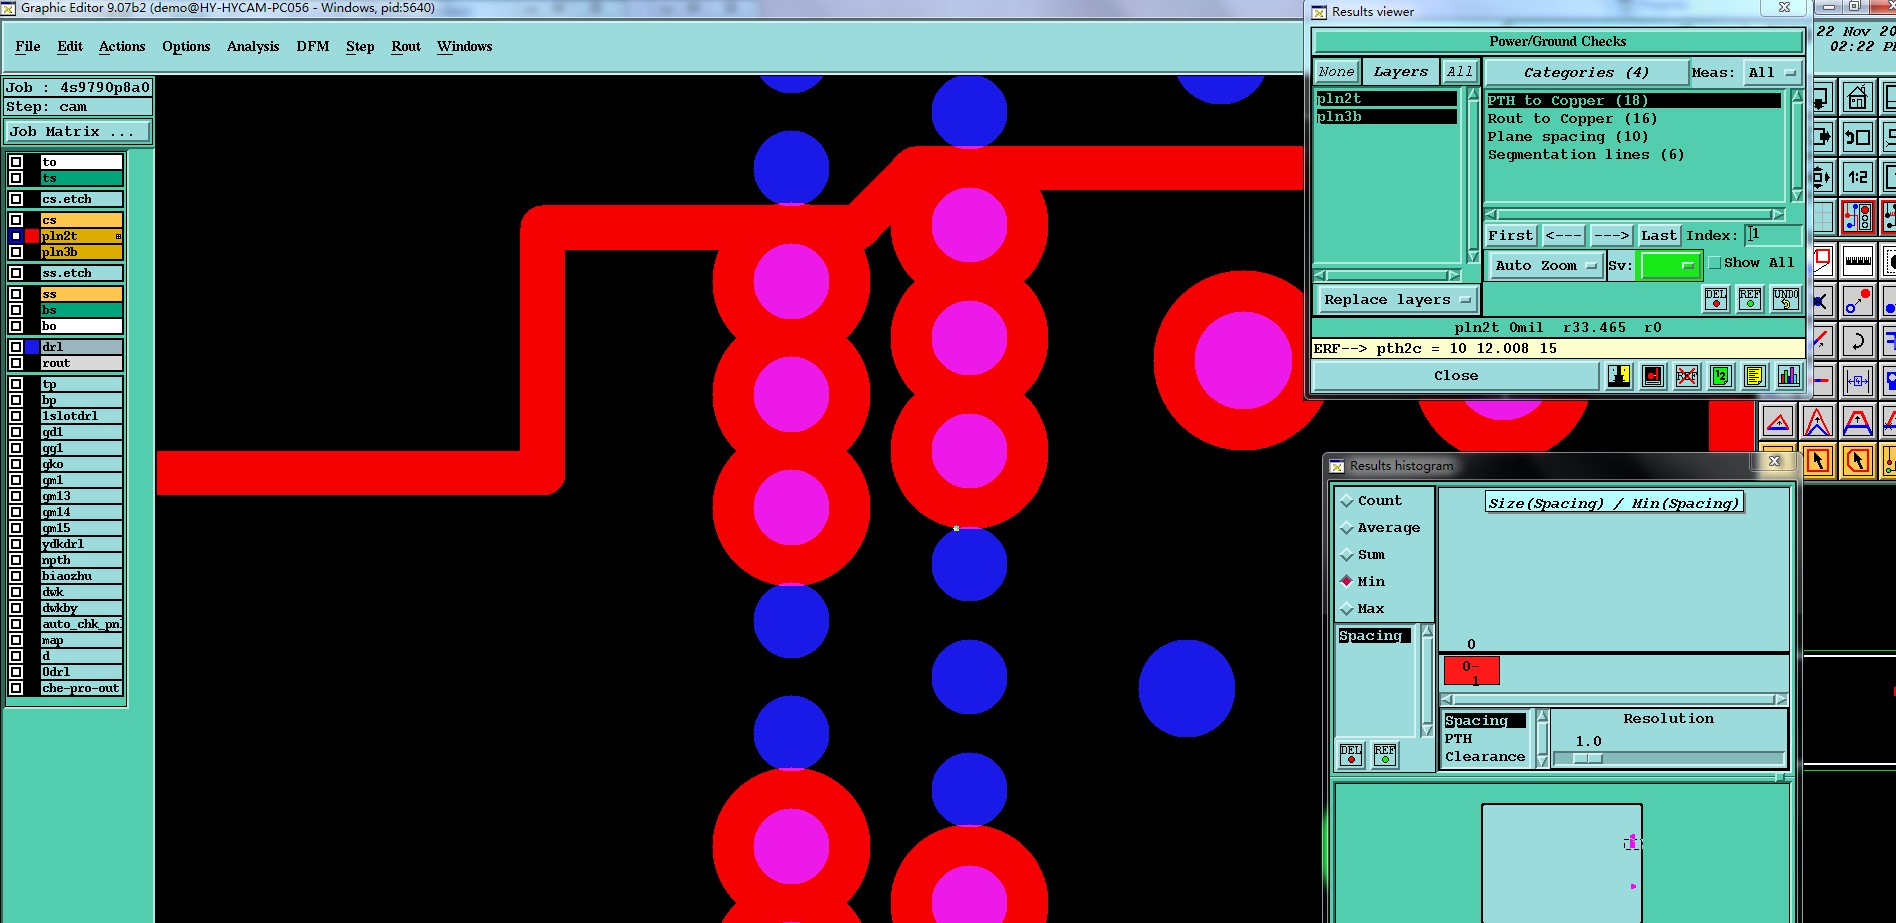Click the red-dot icon beside the Close button
Screen dimensions: 1896x923
[1653, 376]
